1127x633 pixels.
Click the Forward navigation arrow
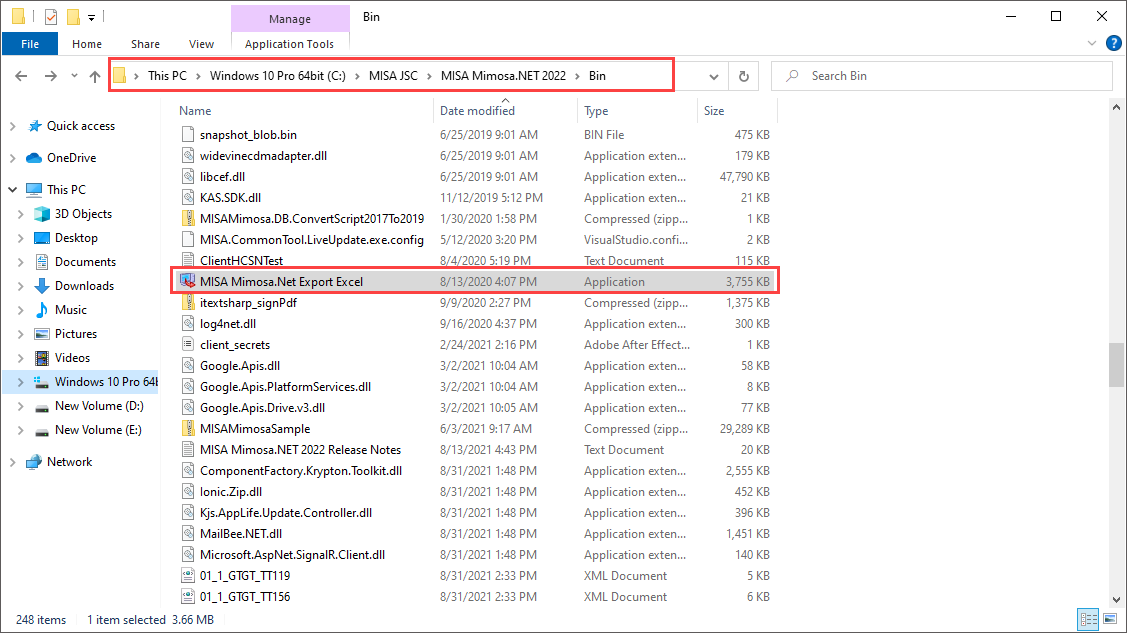[x=50, y=75]
